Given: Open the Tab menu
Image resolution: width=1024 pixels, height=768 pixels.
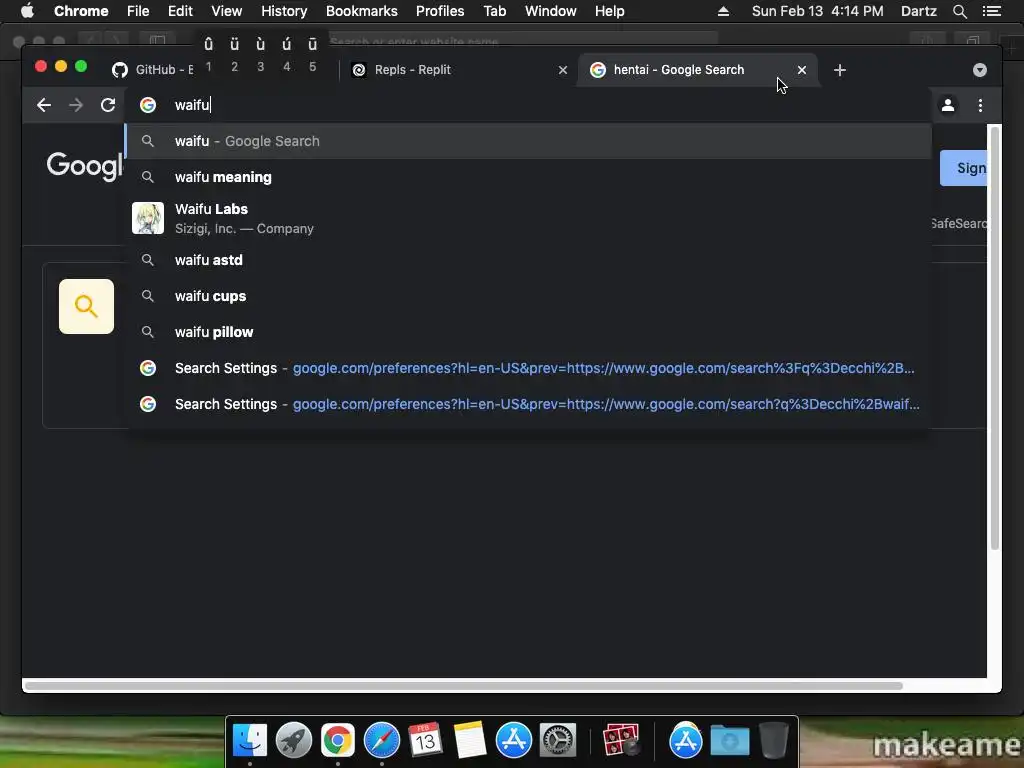Looking at the screenshot, I should [x=494, y=11].
